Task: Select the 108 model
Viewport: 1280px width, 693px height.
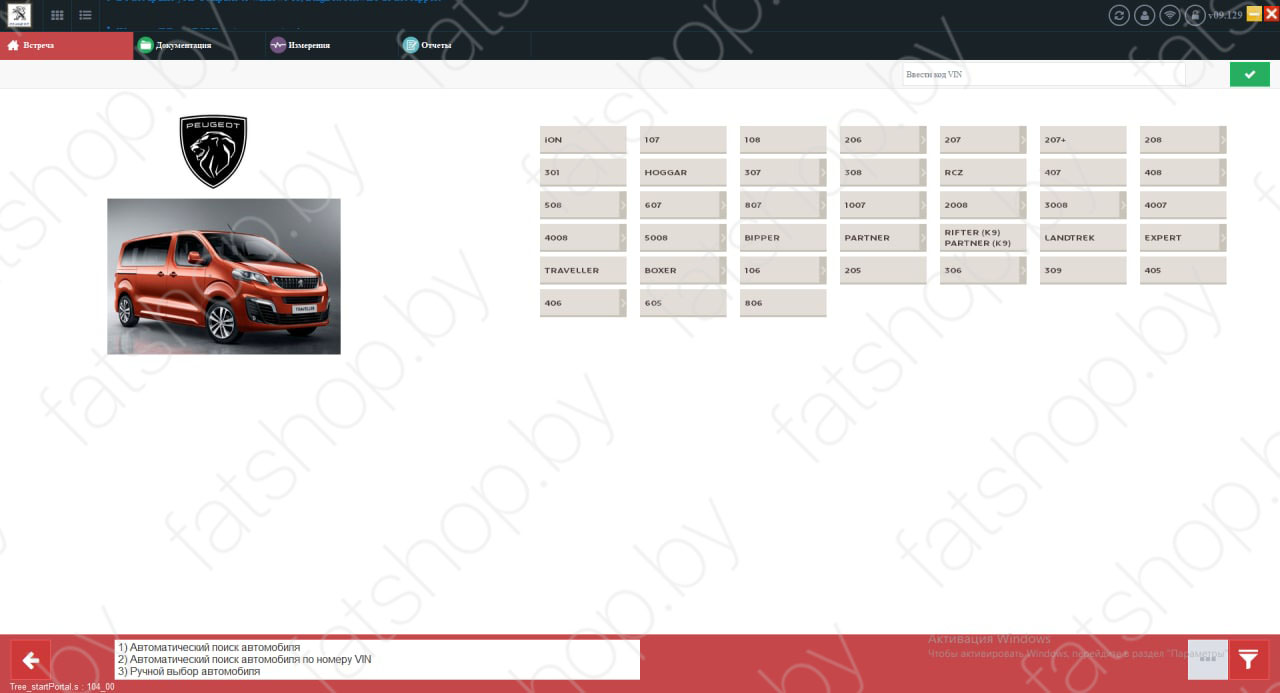Action: (x=783, y=140)
